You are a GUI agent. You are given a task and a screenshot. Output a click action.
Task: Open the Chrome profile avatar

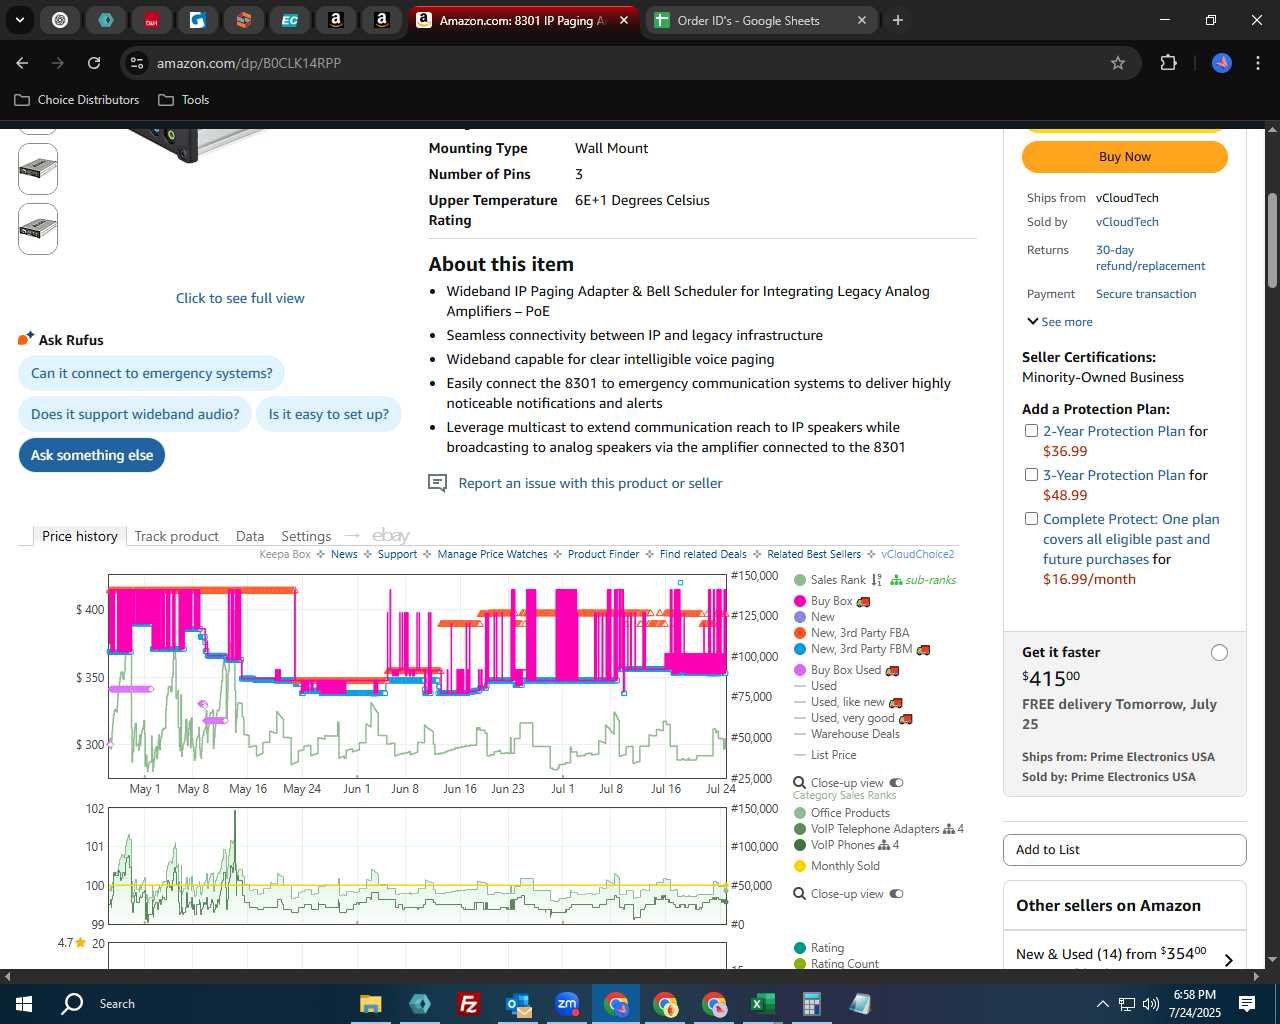click(1222, 63)
